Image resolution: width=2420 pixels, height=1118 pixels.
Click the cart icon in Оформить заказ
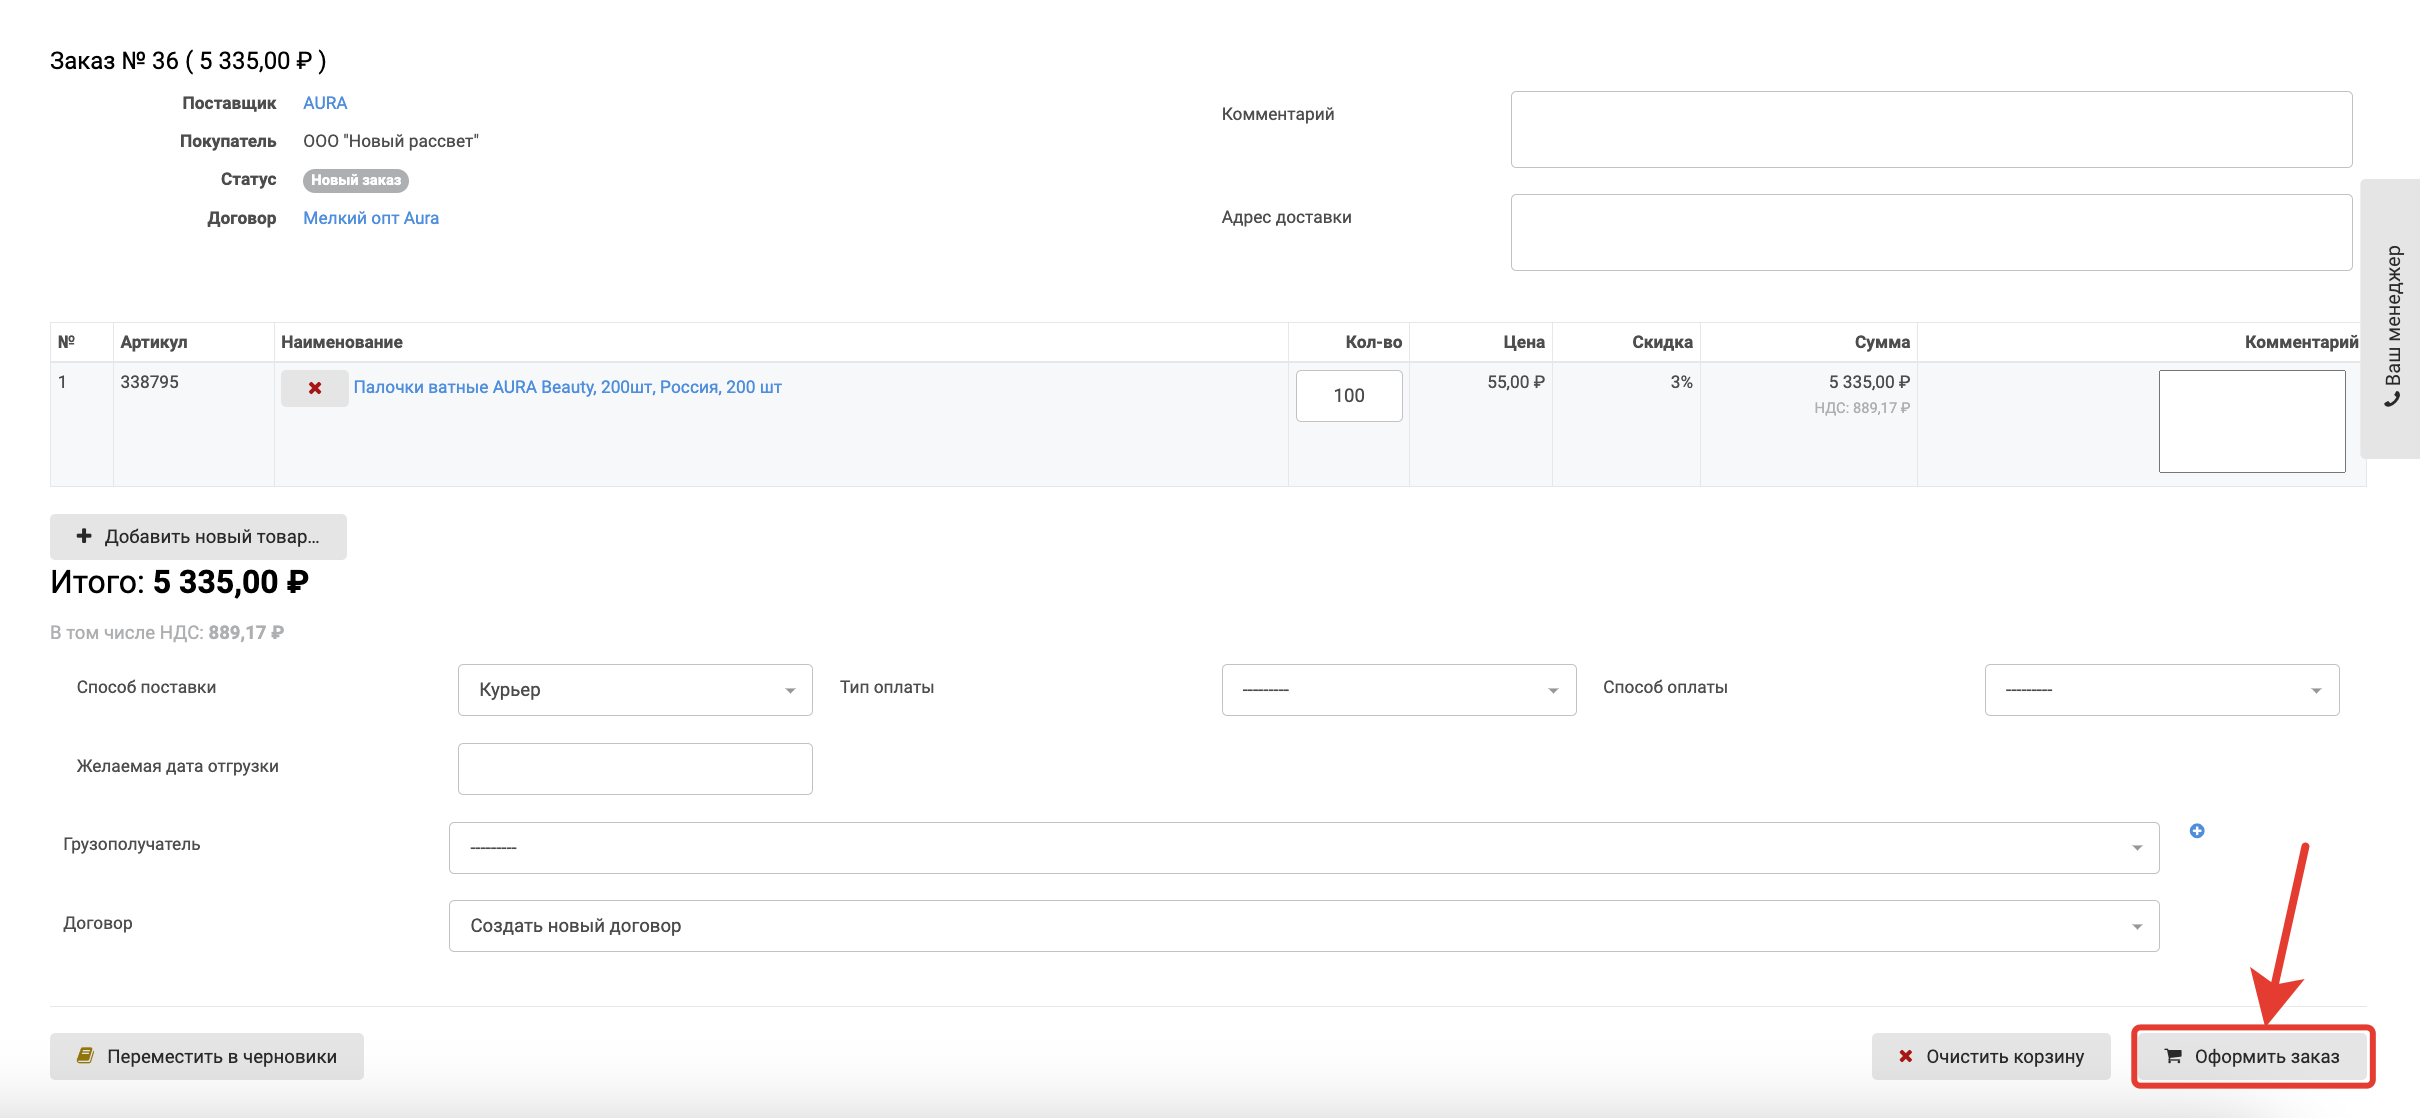(x=2173, y=1056)
